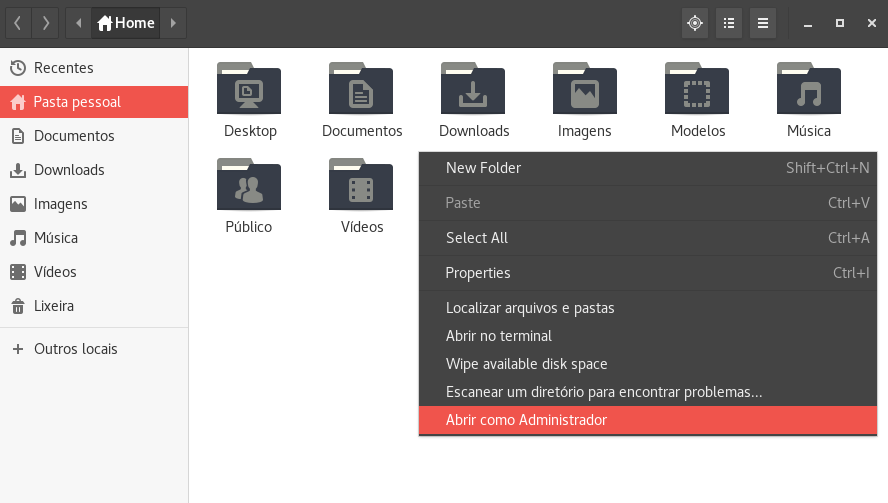888x503 pixels.
Task: Choose Wipe available disk space
Action: pos(648,364)
